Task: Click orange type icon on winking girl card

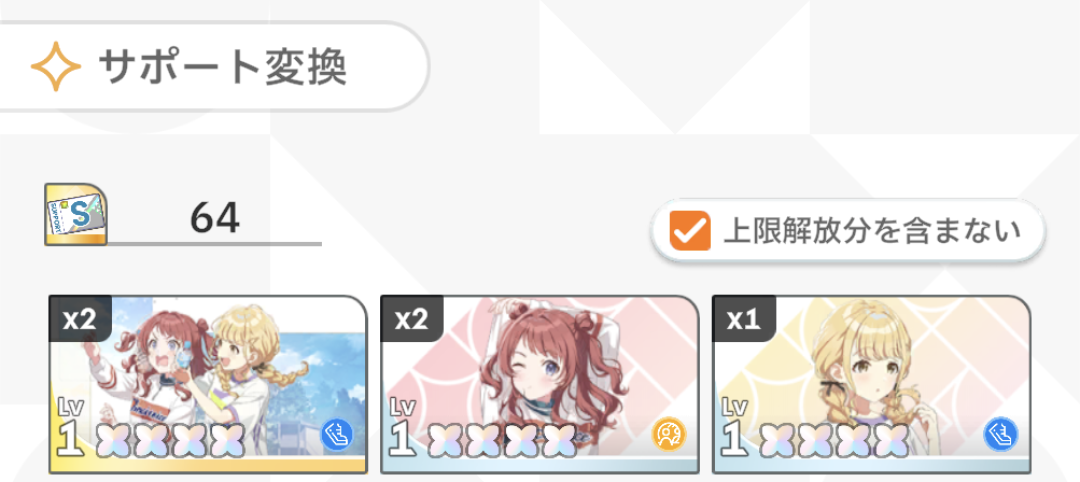Action: tap(669, 434)
